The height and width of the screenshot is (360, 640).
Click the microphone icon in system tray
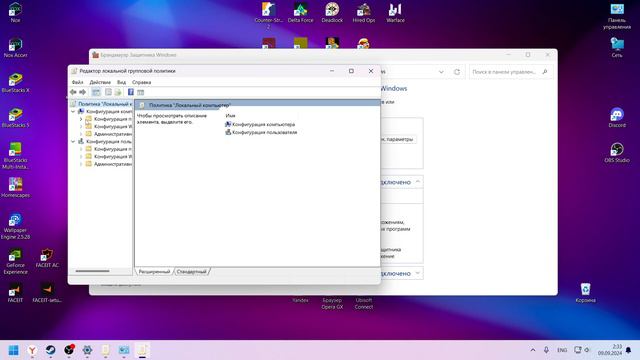click(546, 350)
